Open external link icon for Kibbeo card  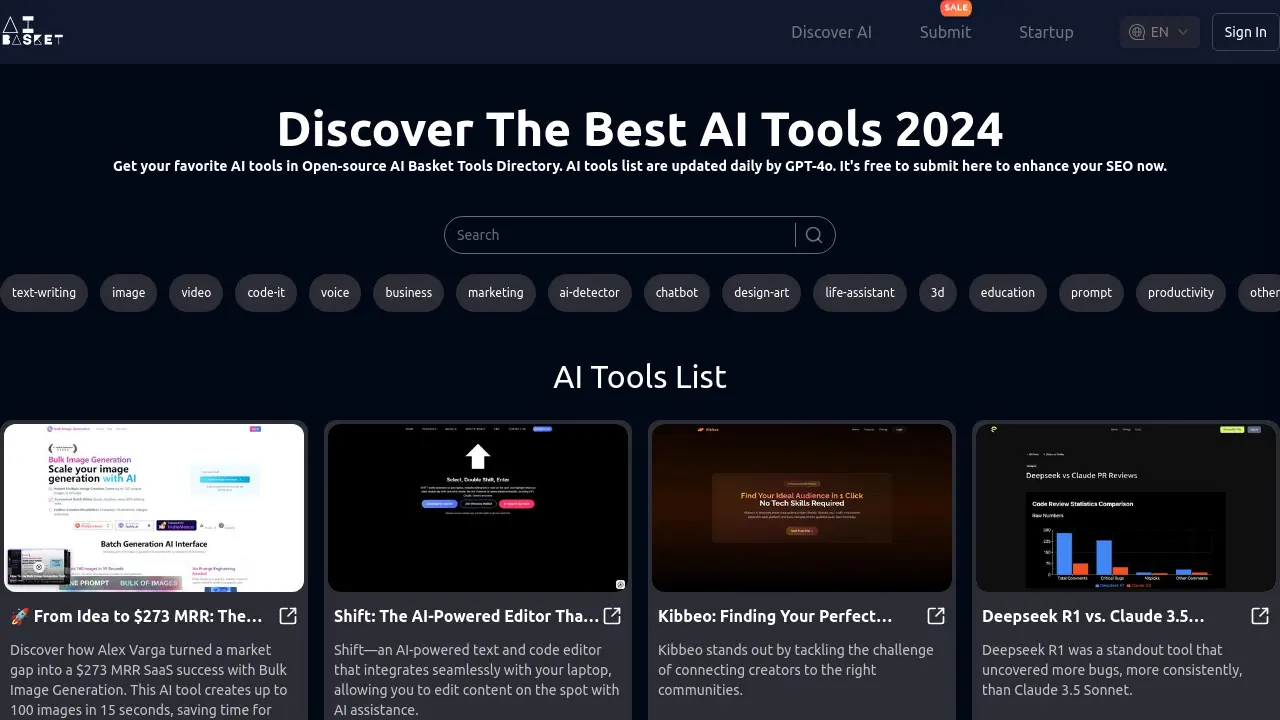point(936,616)
